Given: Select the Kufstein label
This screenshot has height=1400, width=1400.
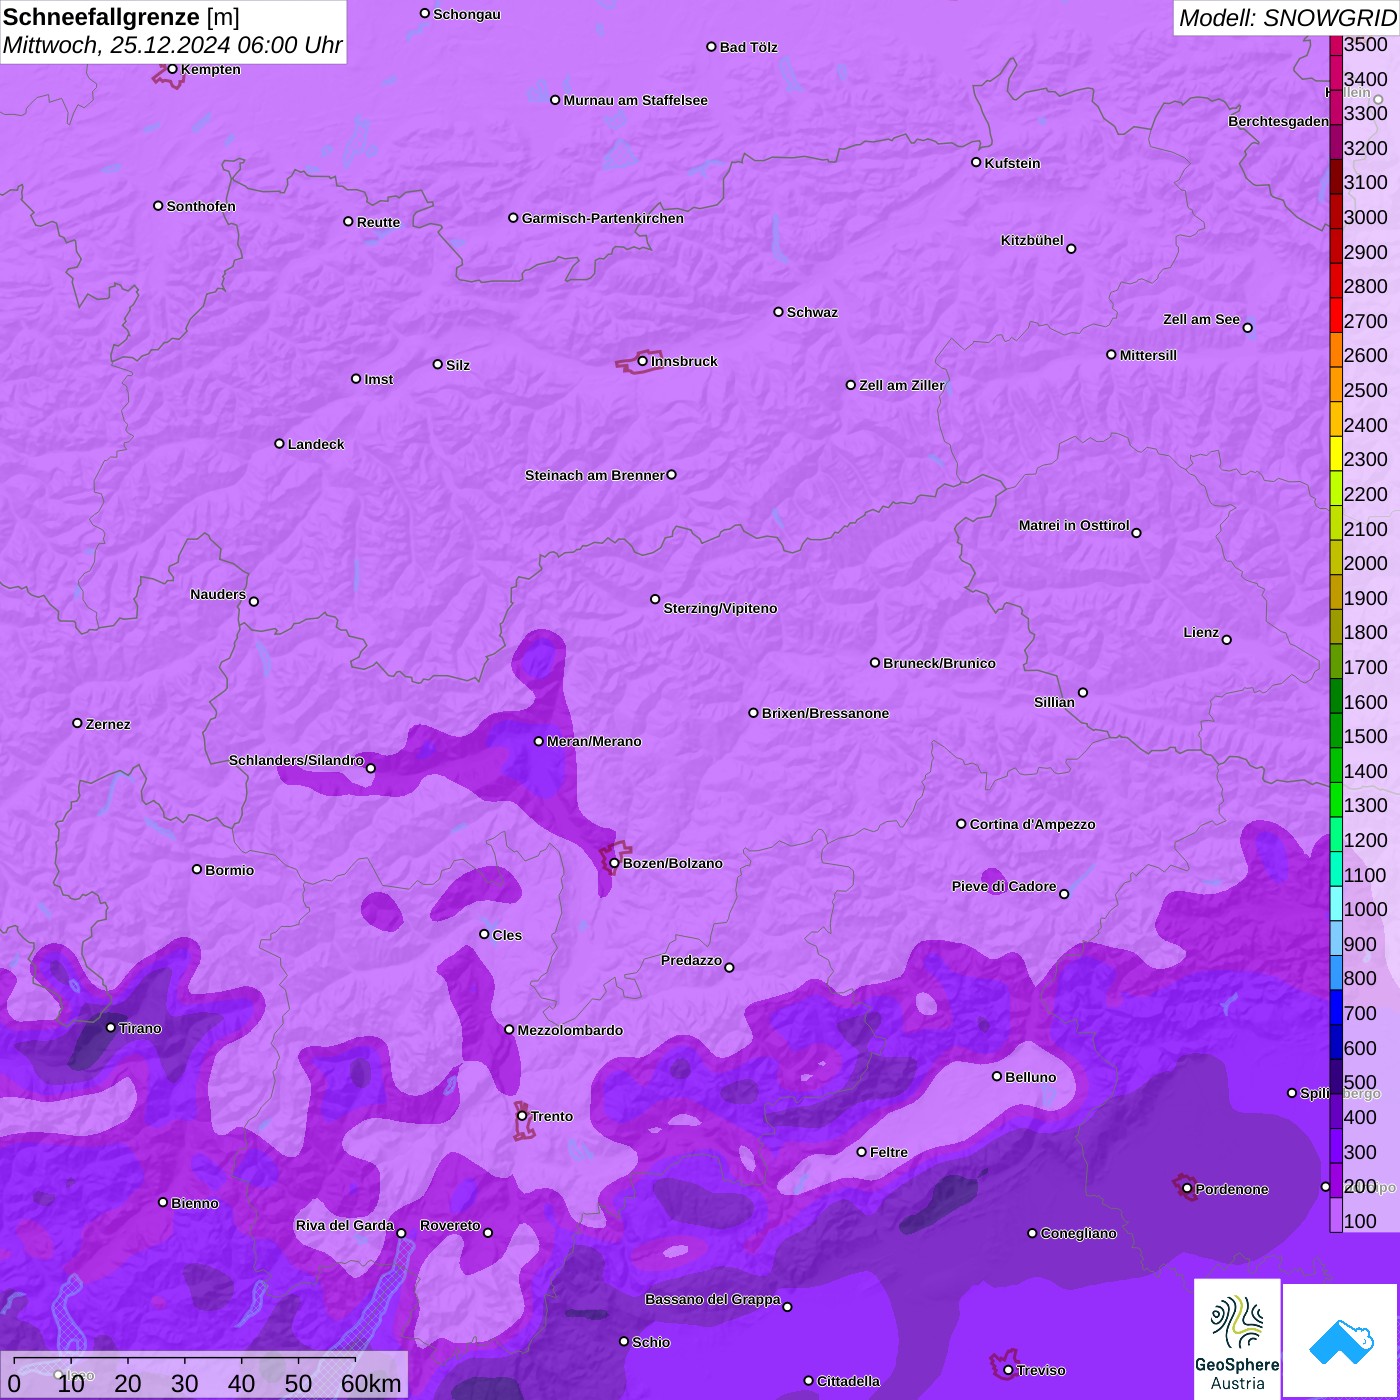Looking at the screenshot, I should [1012, 163].
